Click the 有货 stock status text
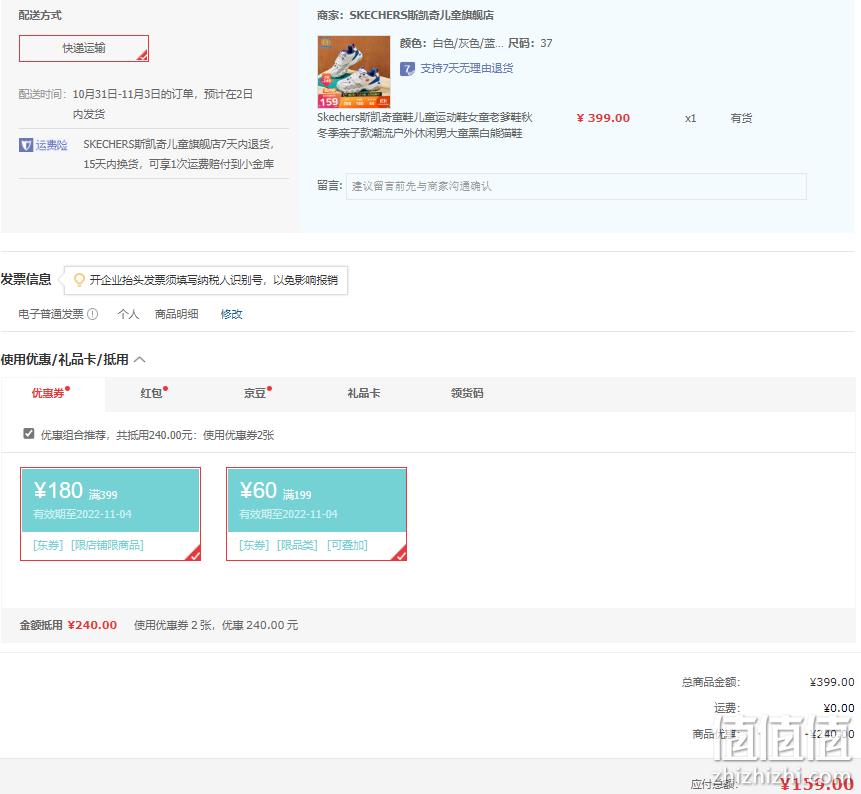Image resolution: width=861 pixels, height=794 pixels. 741,118
